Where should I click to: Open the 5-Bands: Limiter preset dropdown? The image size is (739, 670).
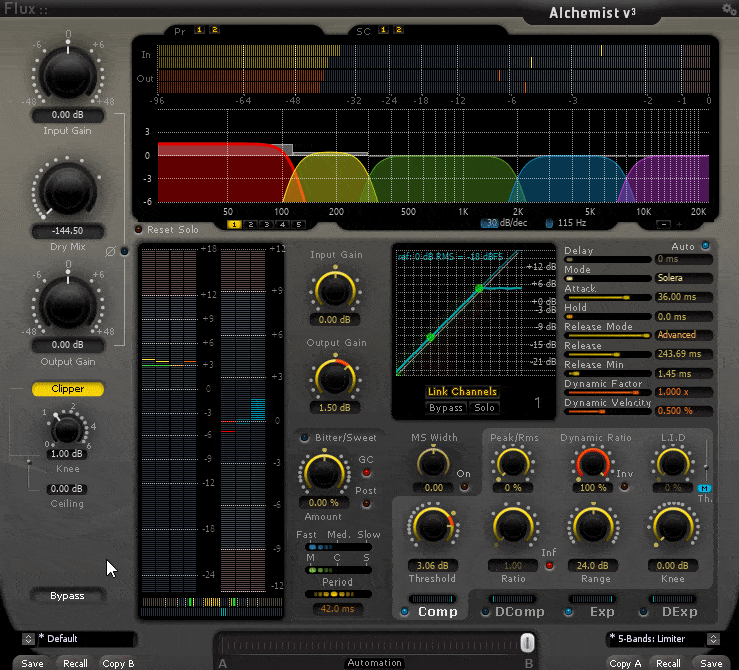coord(663,638)
